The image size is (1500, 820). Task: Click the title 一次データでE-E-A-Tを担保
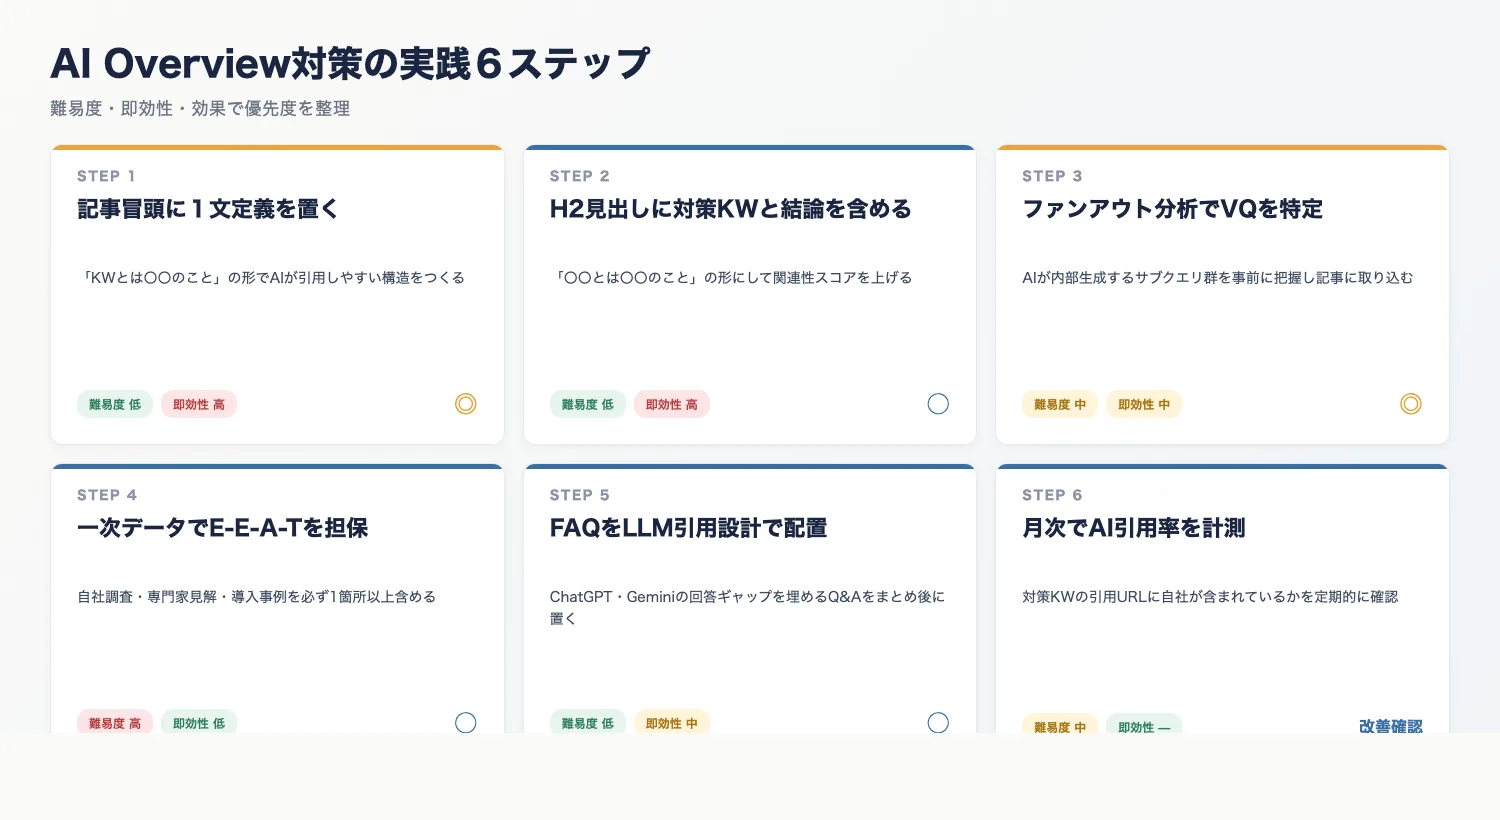coord(223,528)
